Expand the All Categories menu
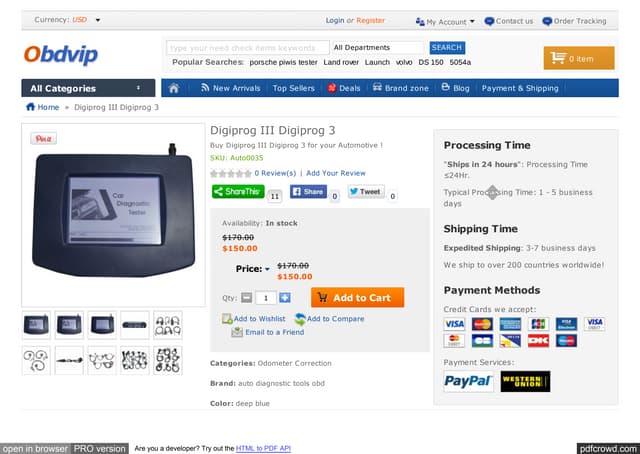 coord(88,88)
